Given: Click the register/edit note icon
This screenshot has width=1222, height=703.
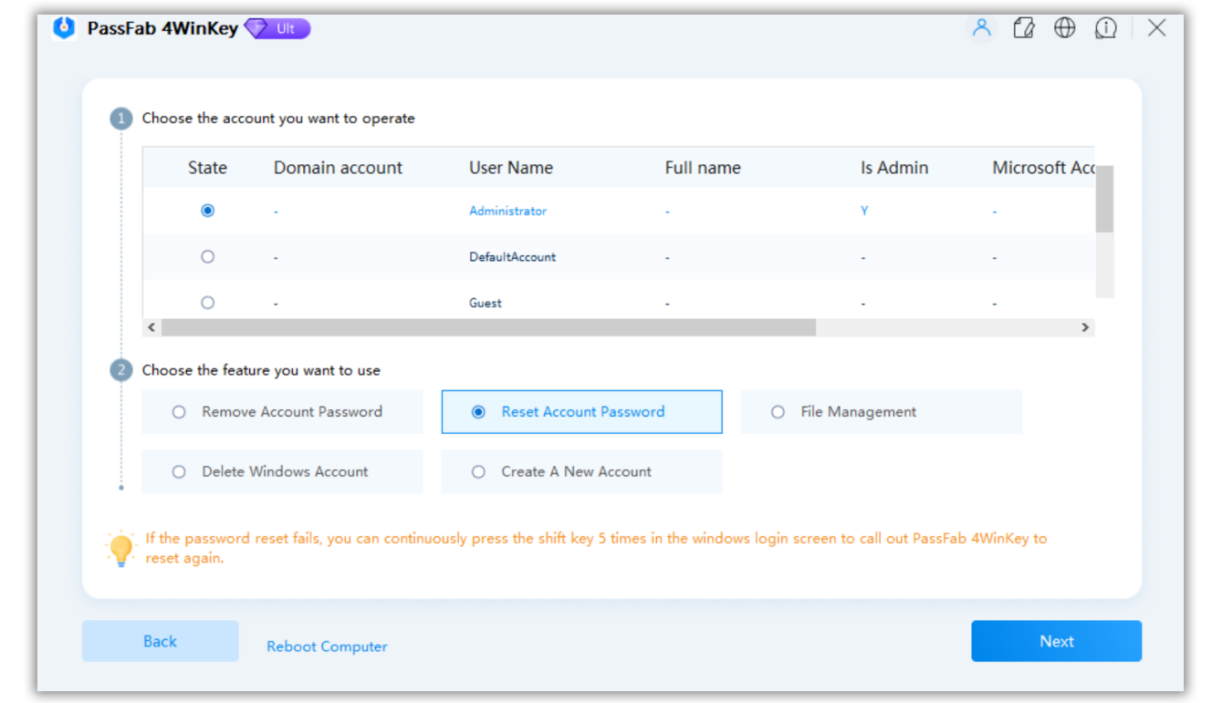Looking at the screenshot, I should point(1023,28).
